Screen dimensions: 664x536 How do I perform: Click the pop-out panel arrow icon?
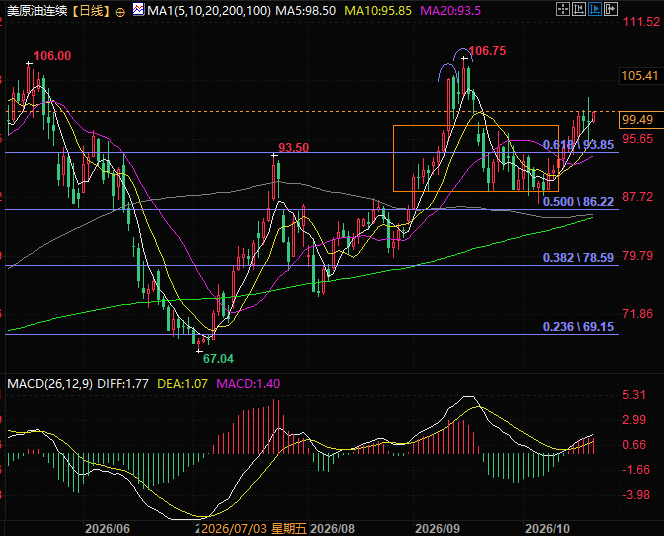pyautogui.click(x=611, y=9)
